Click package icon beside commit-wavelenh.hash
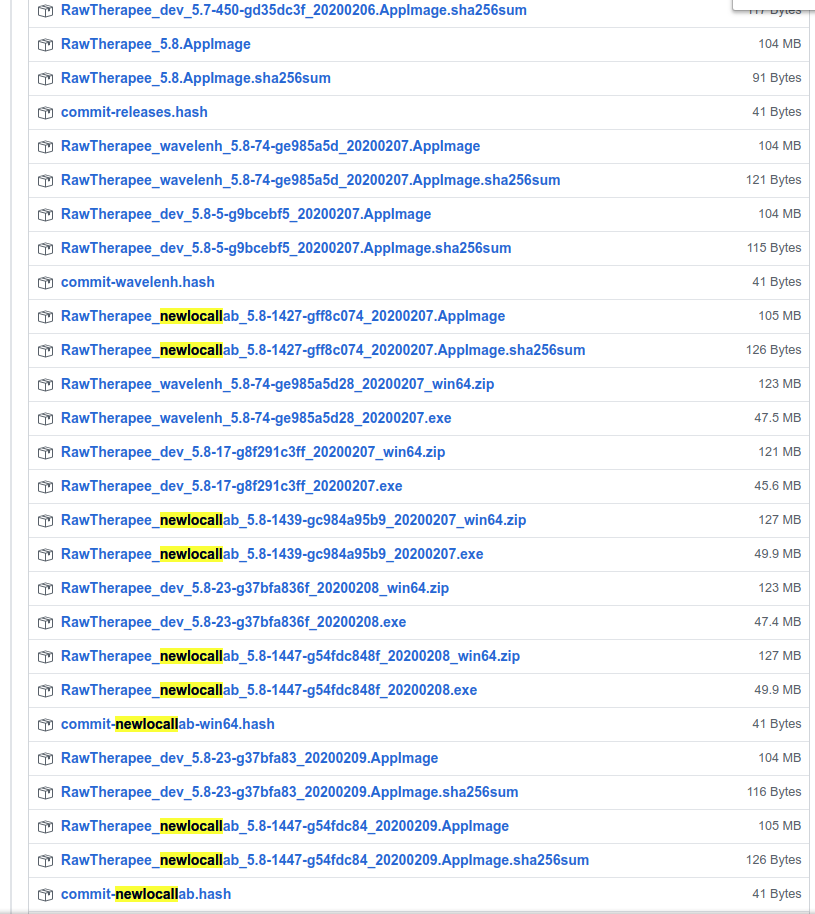 tap(45, 283)
